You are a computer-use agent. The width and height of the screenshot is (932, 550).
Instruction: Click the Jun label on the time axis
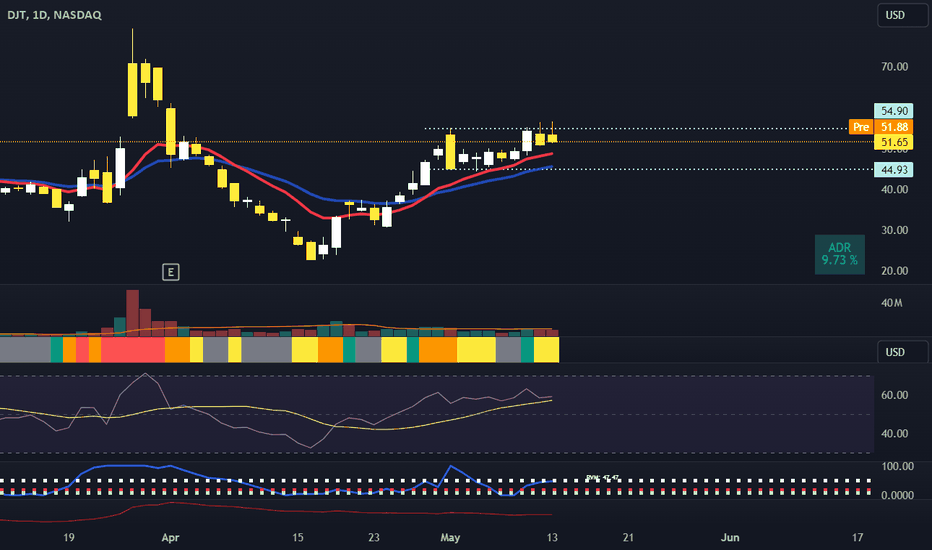[x=730, y=538]
